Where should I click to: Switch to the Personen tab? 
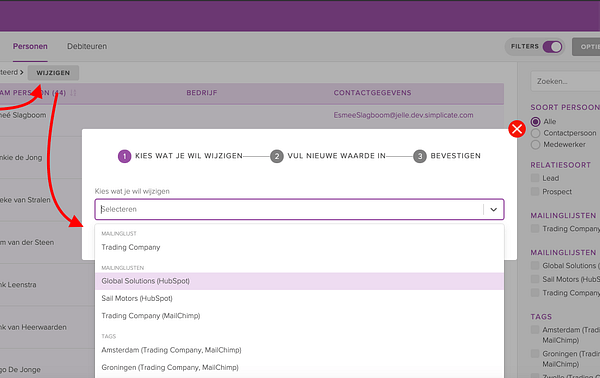(30, 46)
